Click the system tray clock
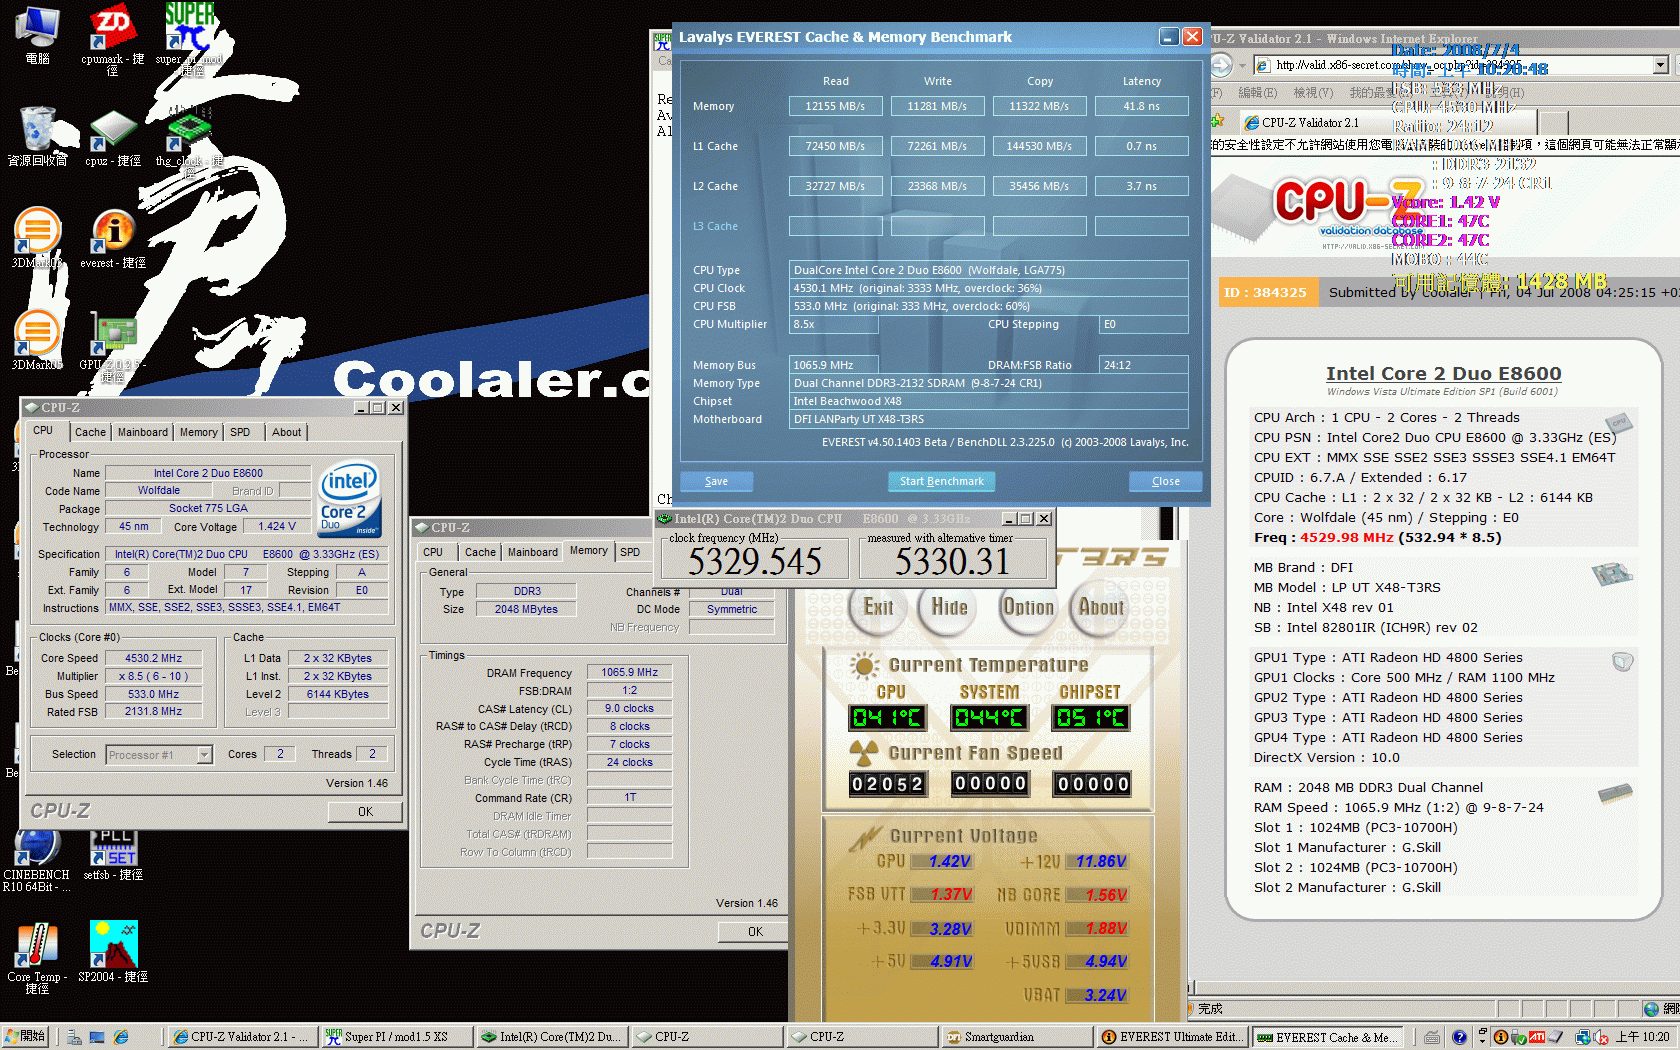The height and width of the screenshot is (1050, 1680). click(1642, 1037)
